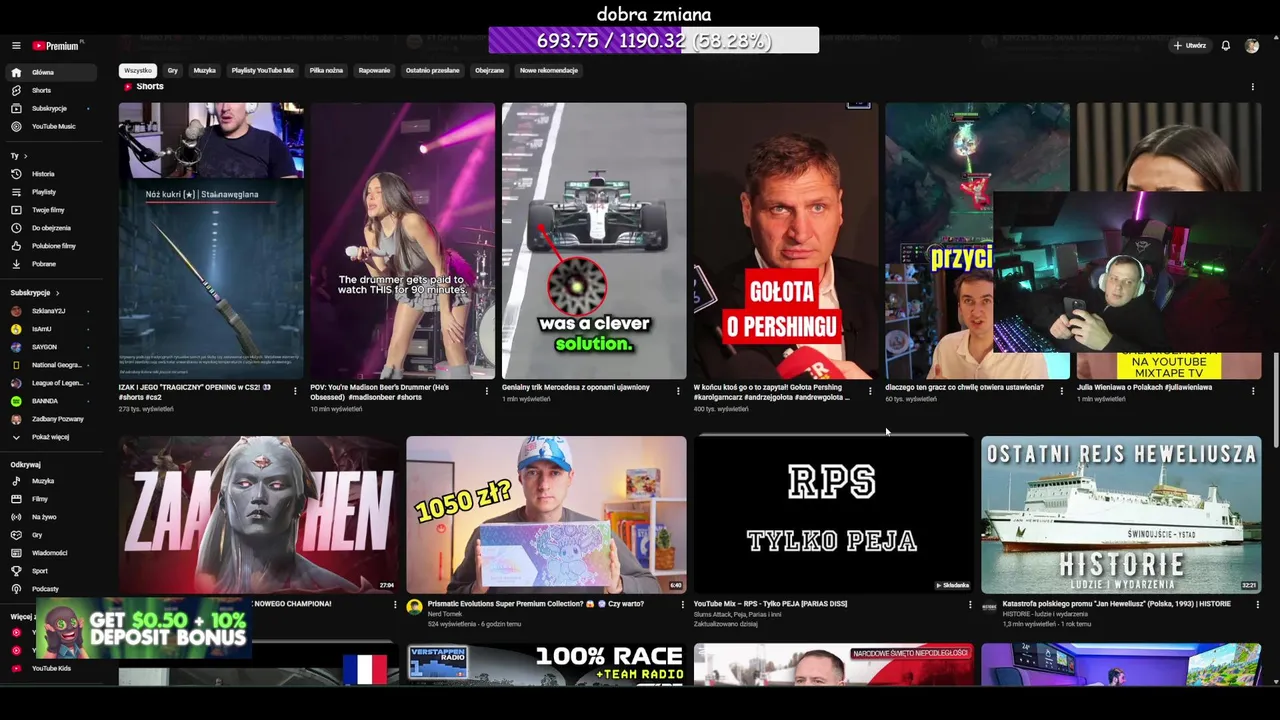Open National Geographic channel subscription
The image size is (1280, 720).
coord(52,365)
